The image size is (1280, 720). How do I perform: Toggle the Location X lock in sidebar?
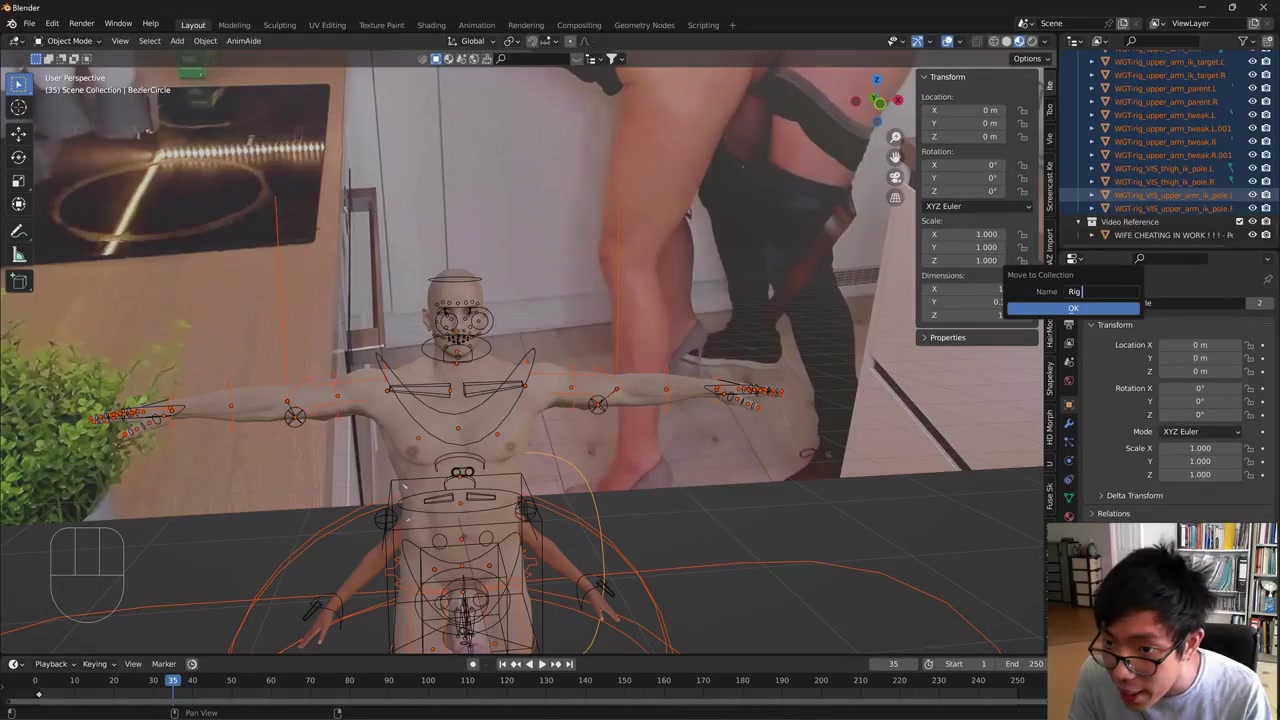1022,110
